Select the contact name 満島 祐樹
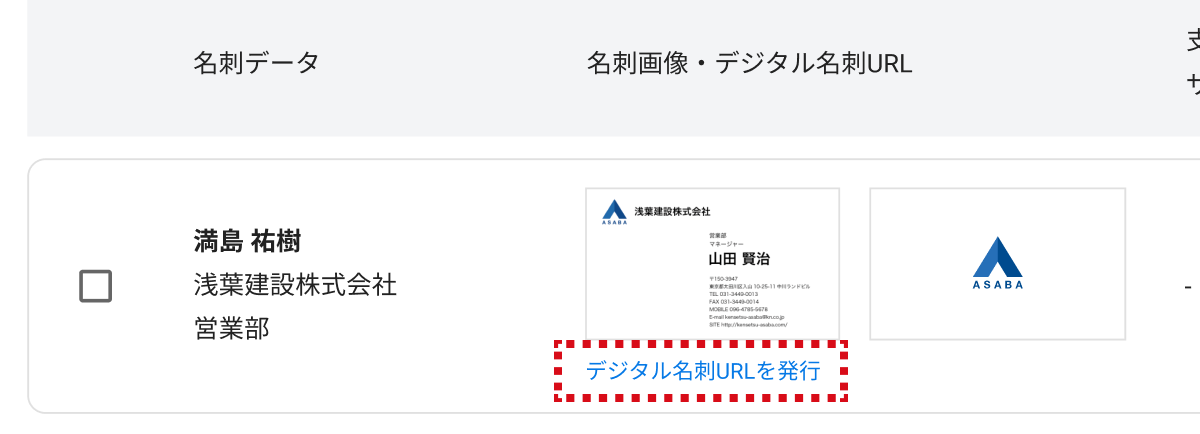1200x434 pixels. (x=247, y=241)
